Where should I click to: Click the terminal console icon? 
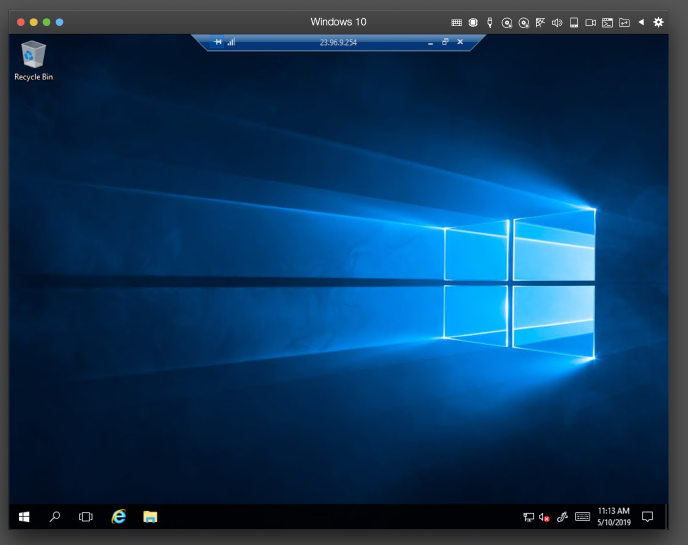pyautogui.click(x=607, y=22)
